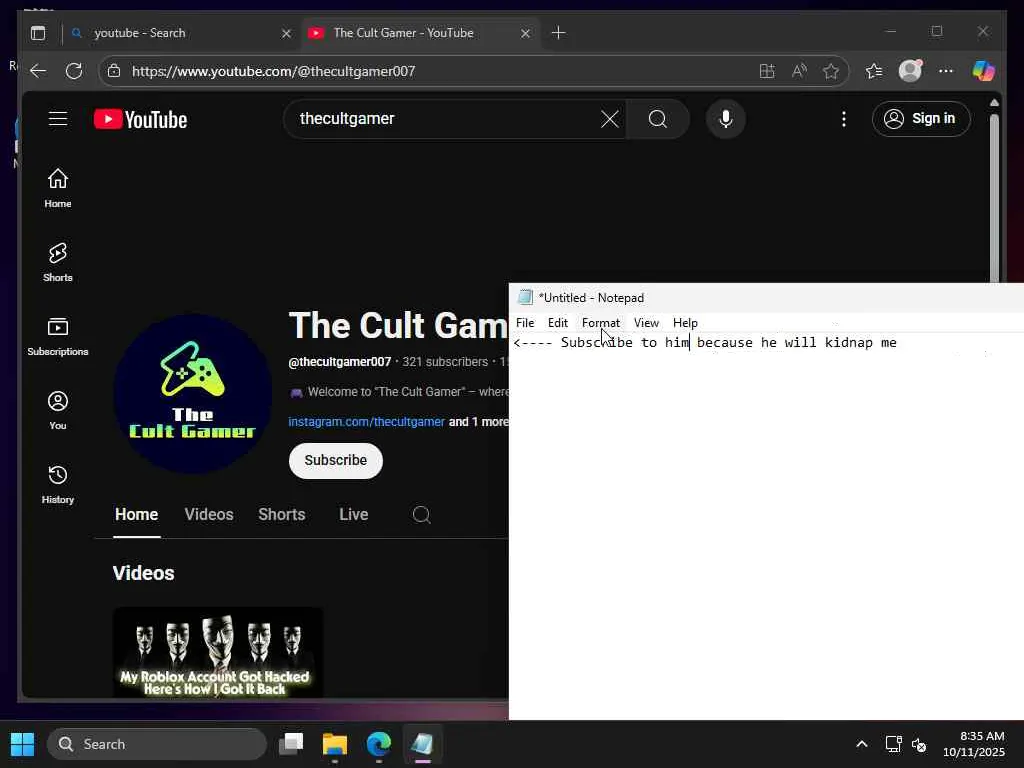The image size is (1024, 768).
Task: Go to Home in the YouTube sidebar
Action: click(57, 188)
